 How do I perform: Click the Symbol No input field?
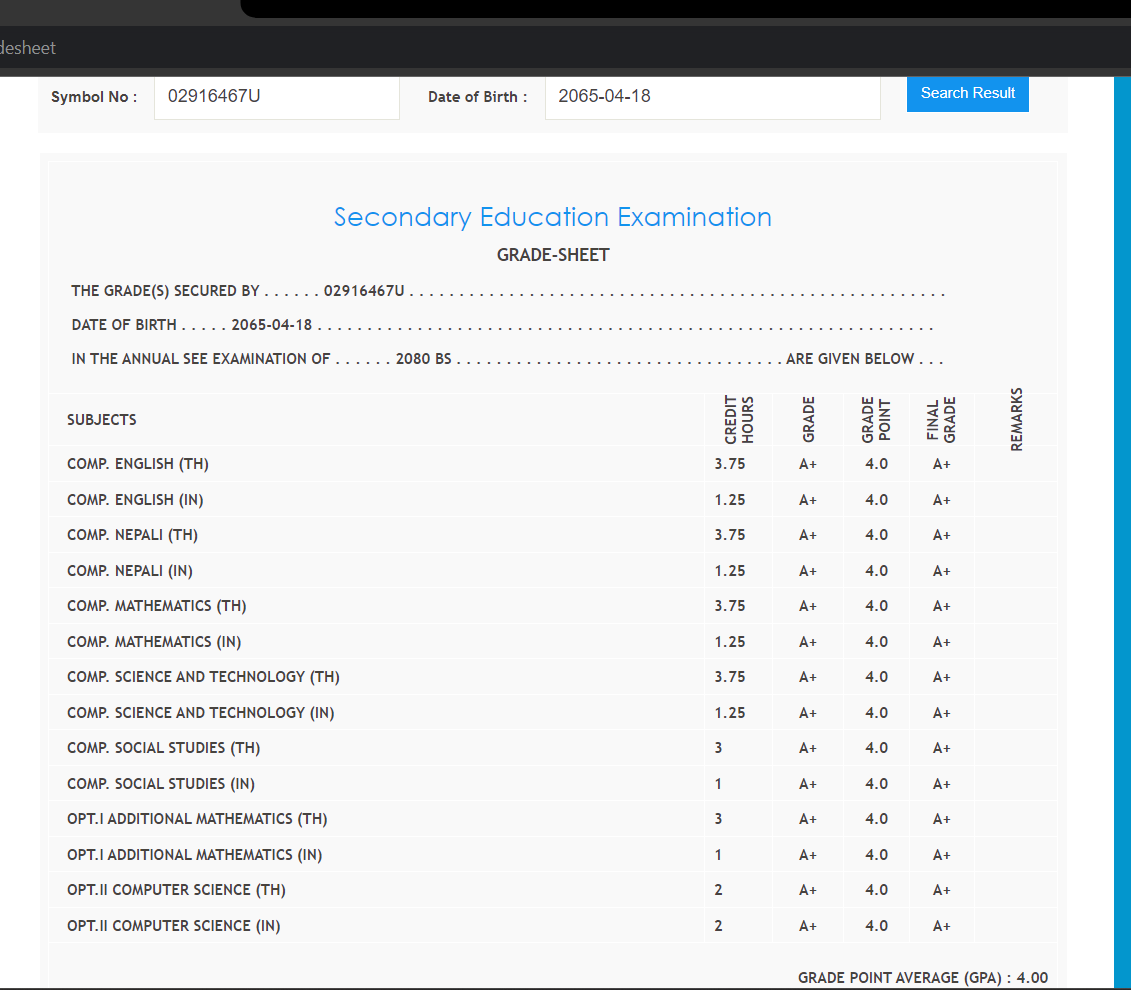pyautogui.click(x=276, y=97)
